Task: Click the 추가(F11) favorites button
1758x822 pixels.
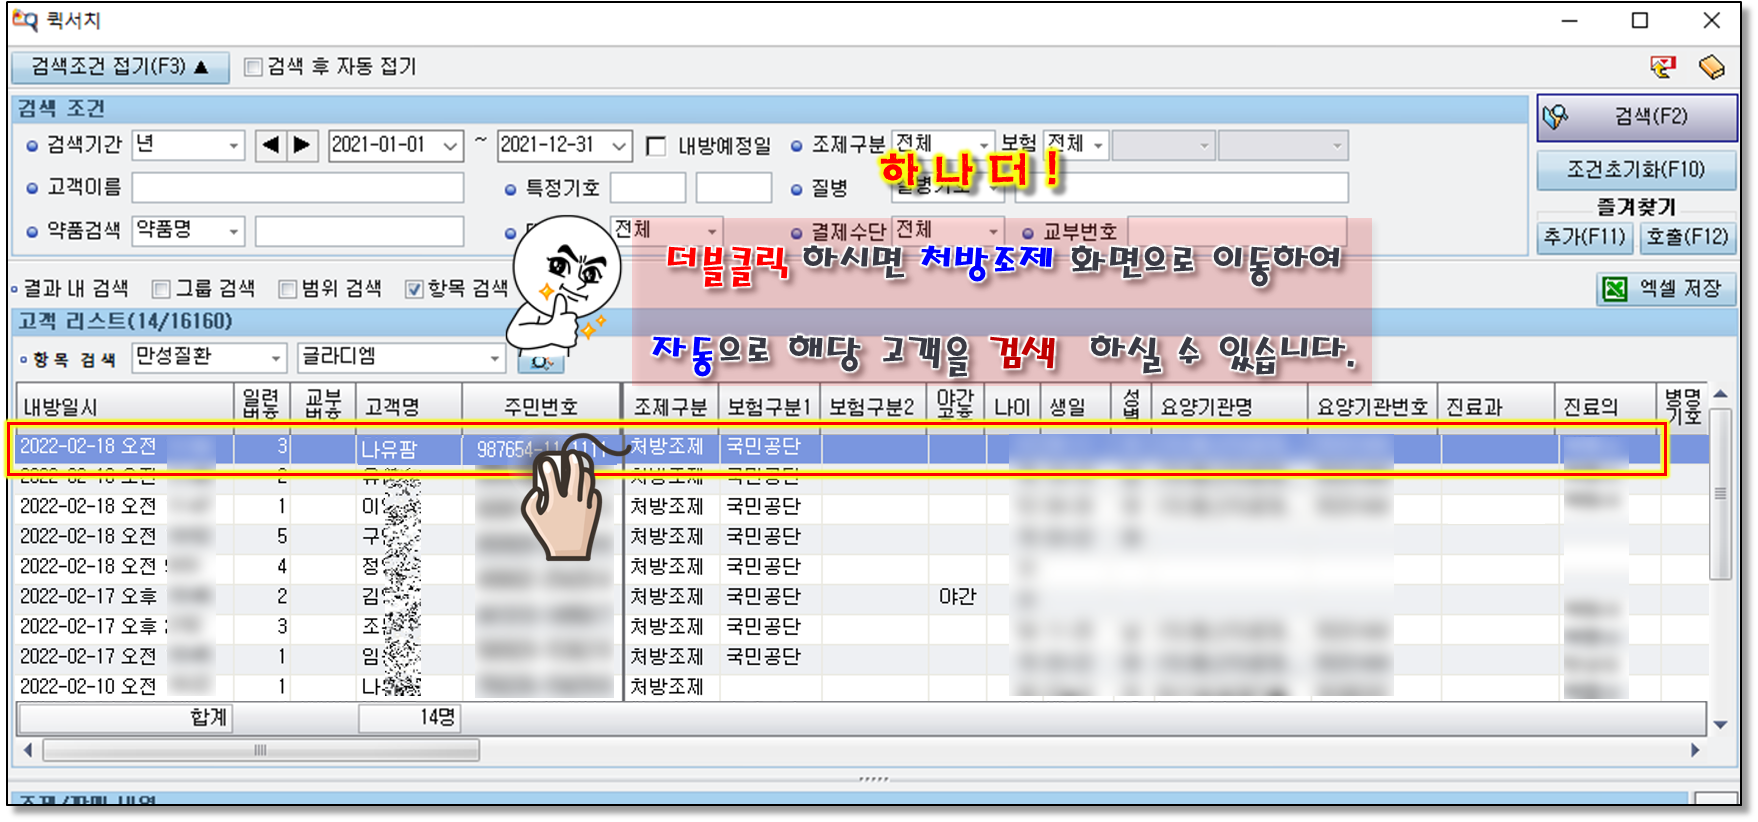Action: click(x=1584, y=237)
